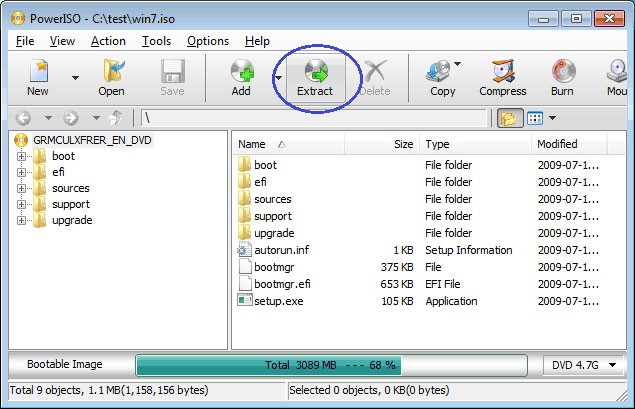
Task: Expand the boot folder in the tree
Action: 21,156
